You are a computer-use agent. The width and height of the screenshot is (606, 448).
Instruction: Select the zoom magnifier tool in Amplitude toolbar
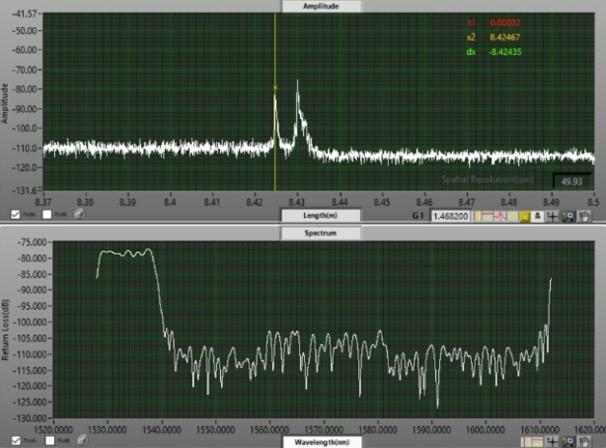(568, 216)
